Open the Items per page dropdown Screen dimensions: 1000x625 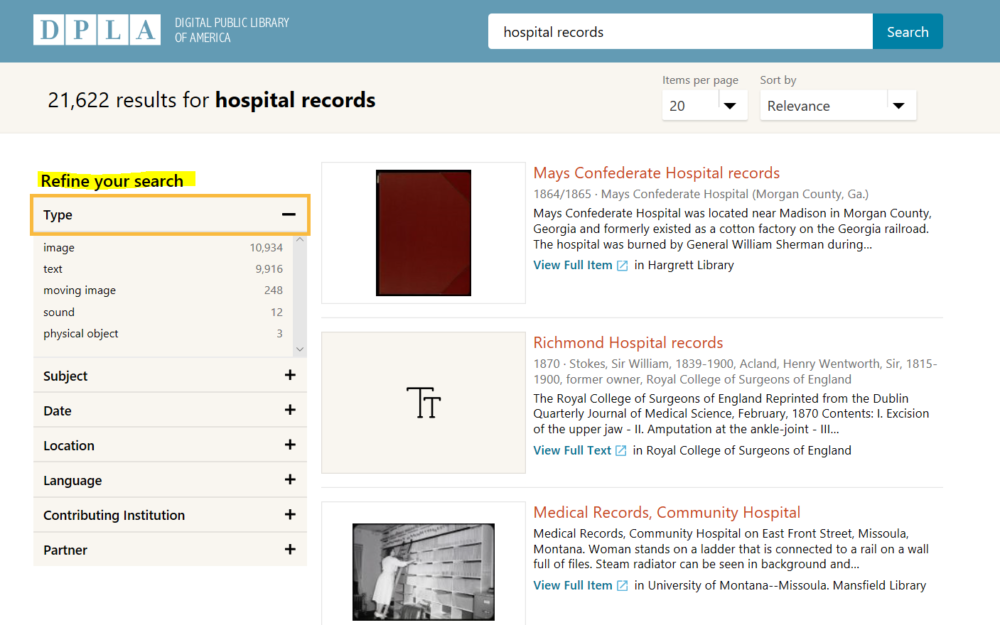[x=704, y=104]
